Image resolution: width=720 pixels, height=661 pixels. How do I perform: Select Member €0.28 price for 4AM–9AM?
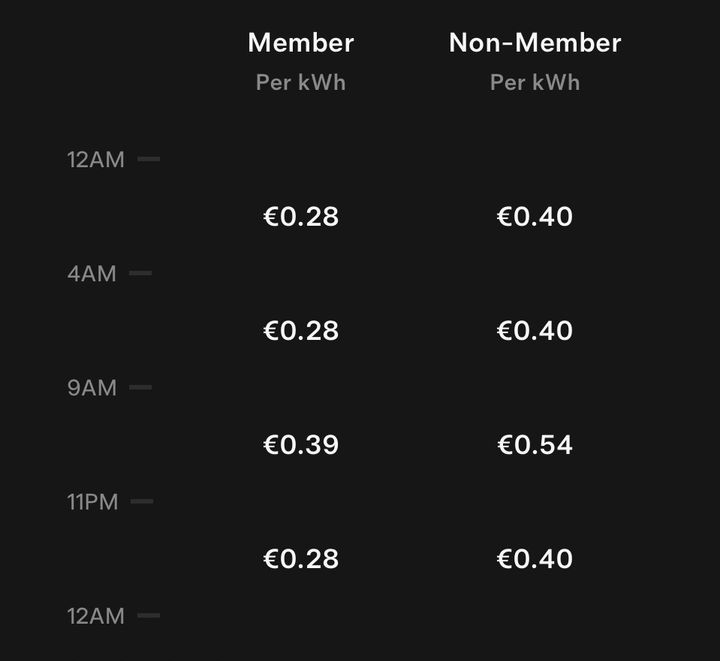tap(300, 331)
